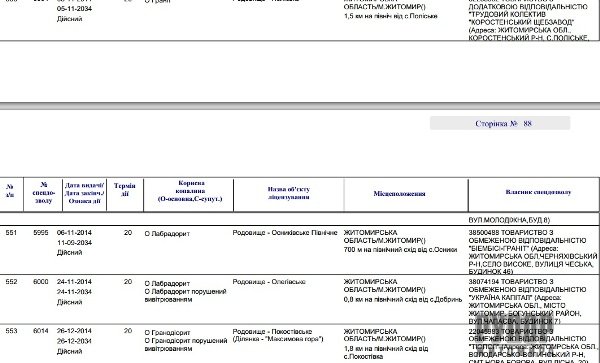Select row number '553'
Image resolution: width=600 pixels, height=363 pixels.
pyautogui.click(x=11, y=330)
